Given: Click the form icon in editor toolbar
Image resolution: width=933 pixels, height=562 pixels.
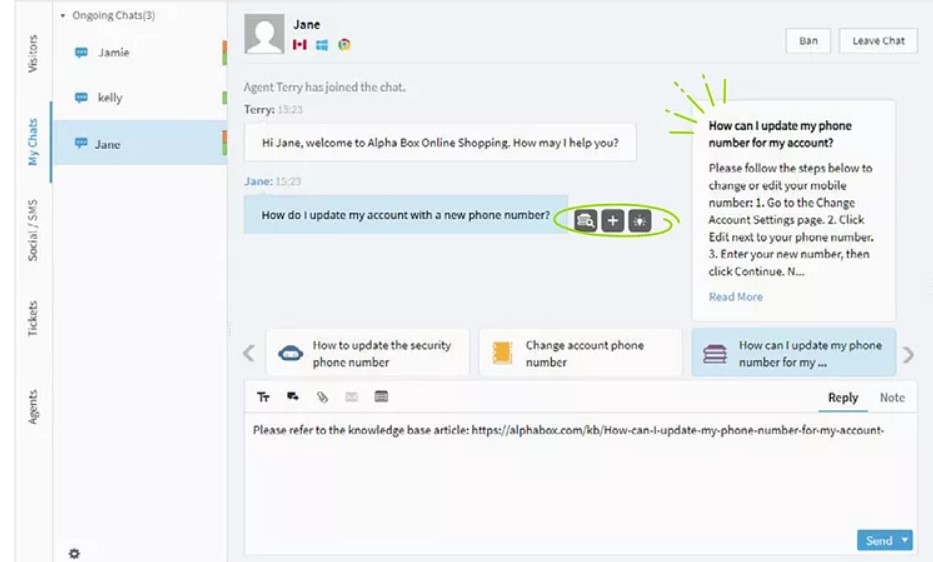Looking at the screenshot, I should [381, 396].
